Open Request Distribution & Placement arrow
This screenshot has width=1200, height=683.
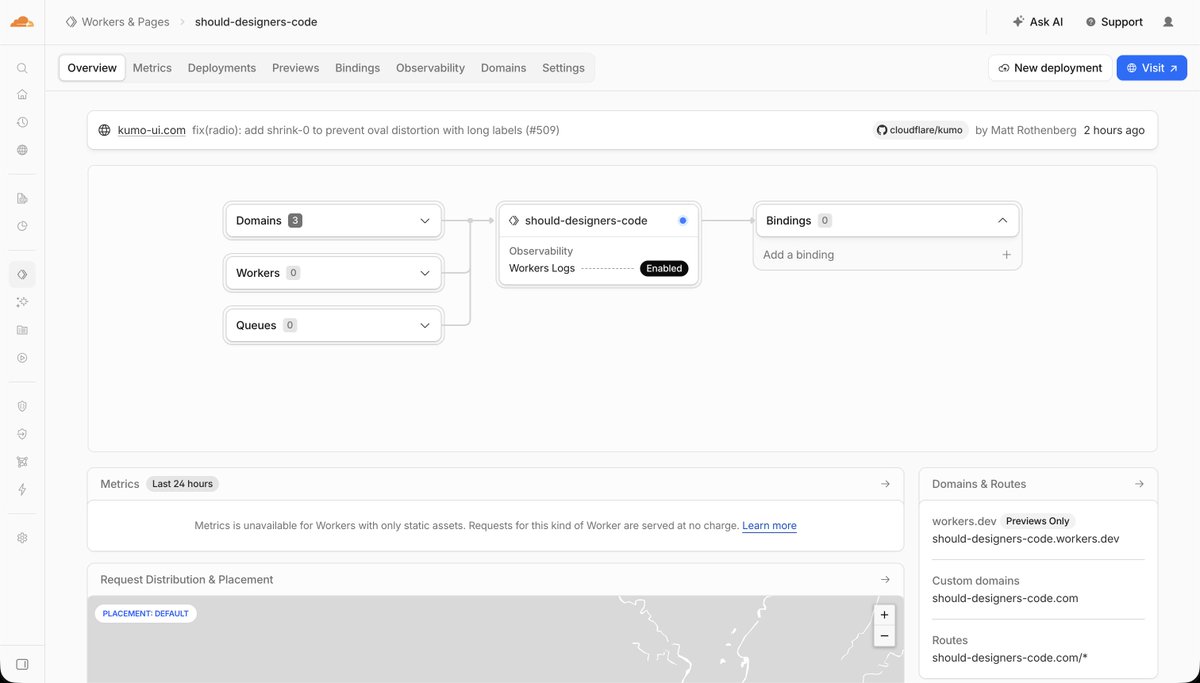point(885,580)
